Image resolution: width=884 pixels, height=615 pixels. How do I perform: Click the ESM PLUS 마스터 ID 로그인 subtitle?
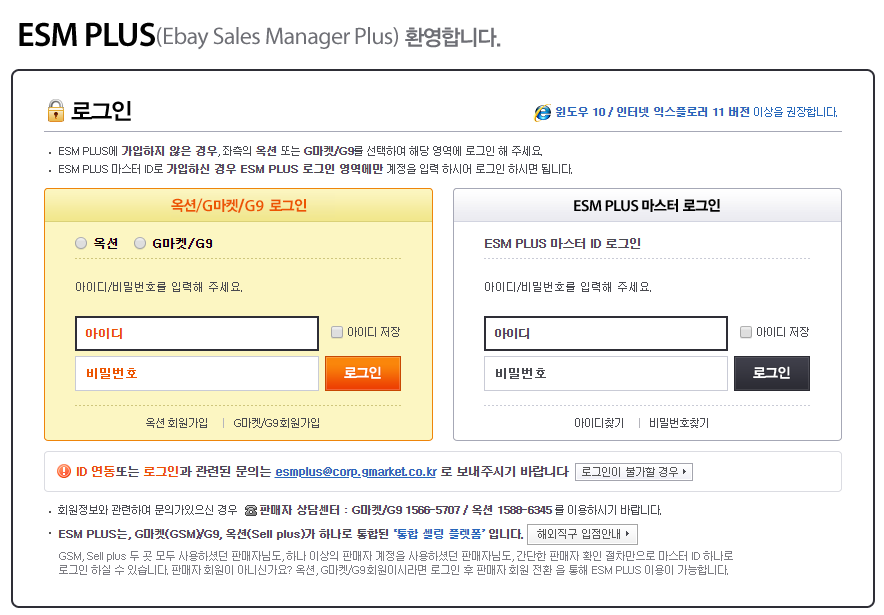(x=562, y=244)
